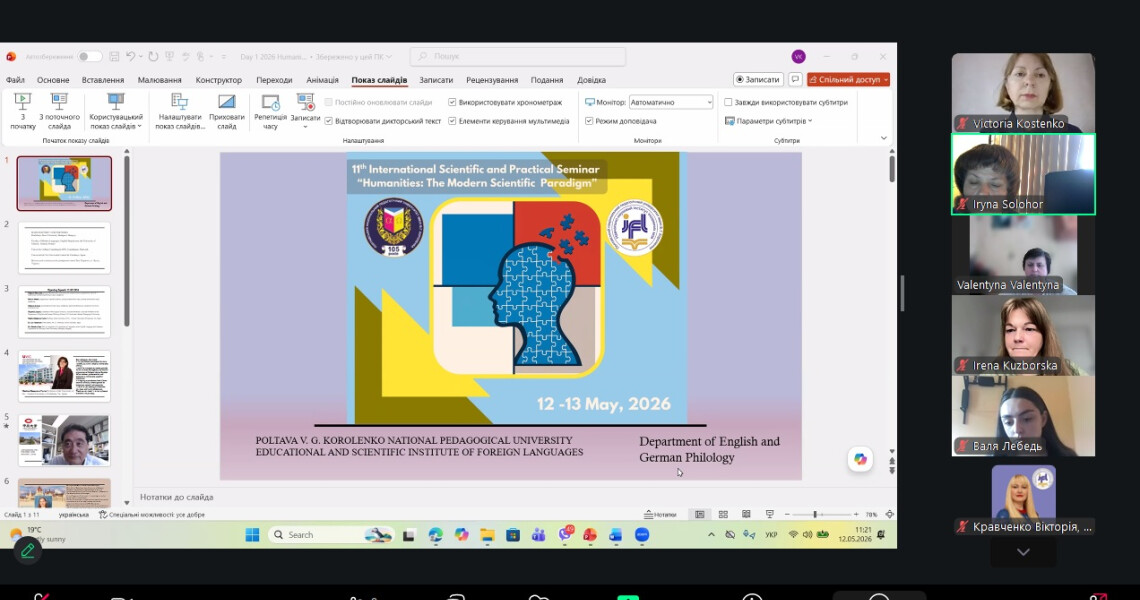This screenshot has width=1140, height=600.
Task: Toggle Нотатки button in status bar
Action: click(x=661, y=514)
